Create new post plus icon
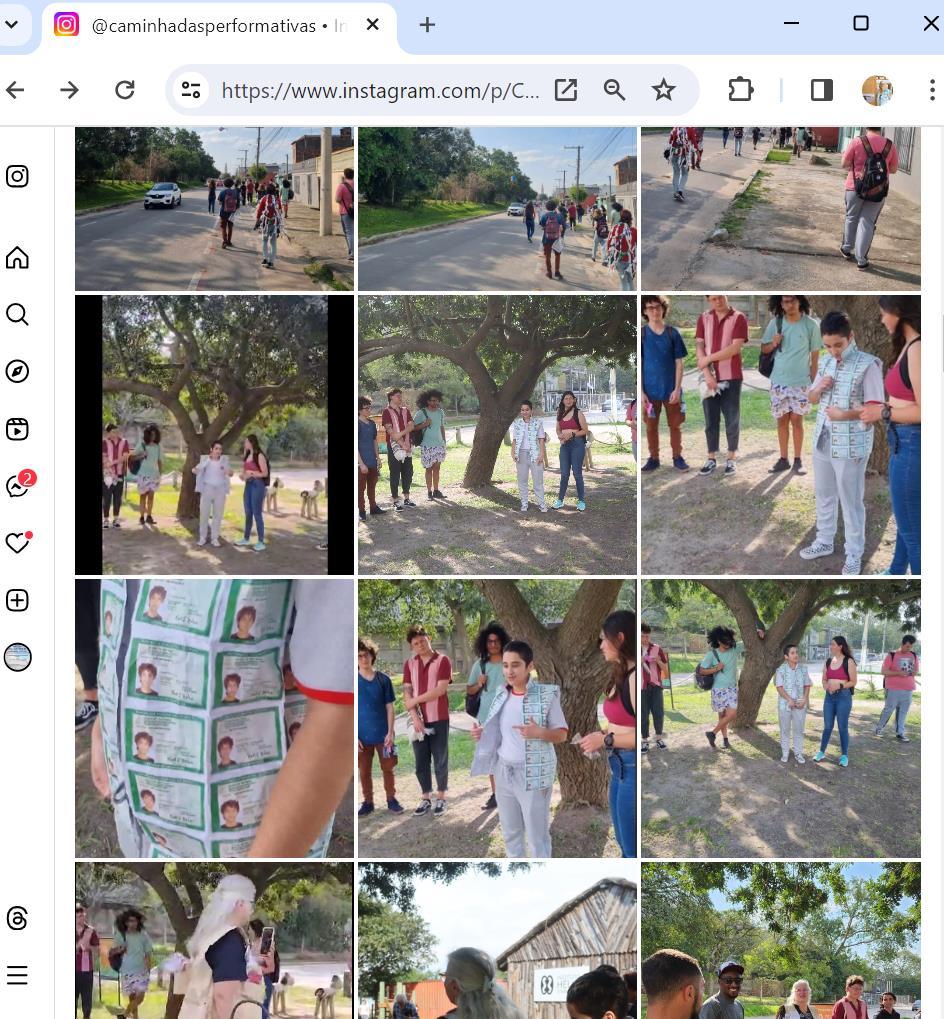Viewport: 944px width, 1019px height. 18,600
